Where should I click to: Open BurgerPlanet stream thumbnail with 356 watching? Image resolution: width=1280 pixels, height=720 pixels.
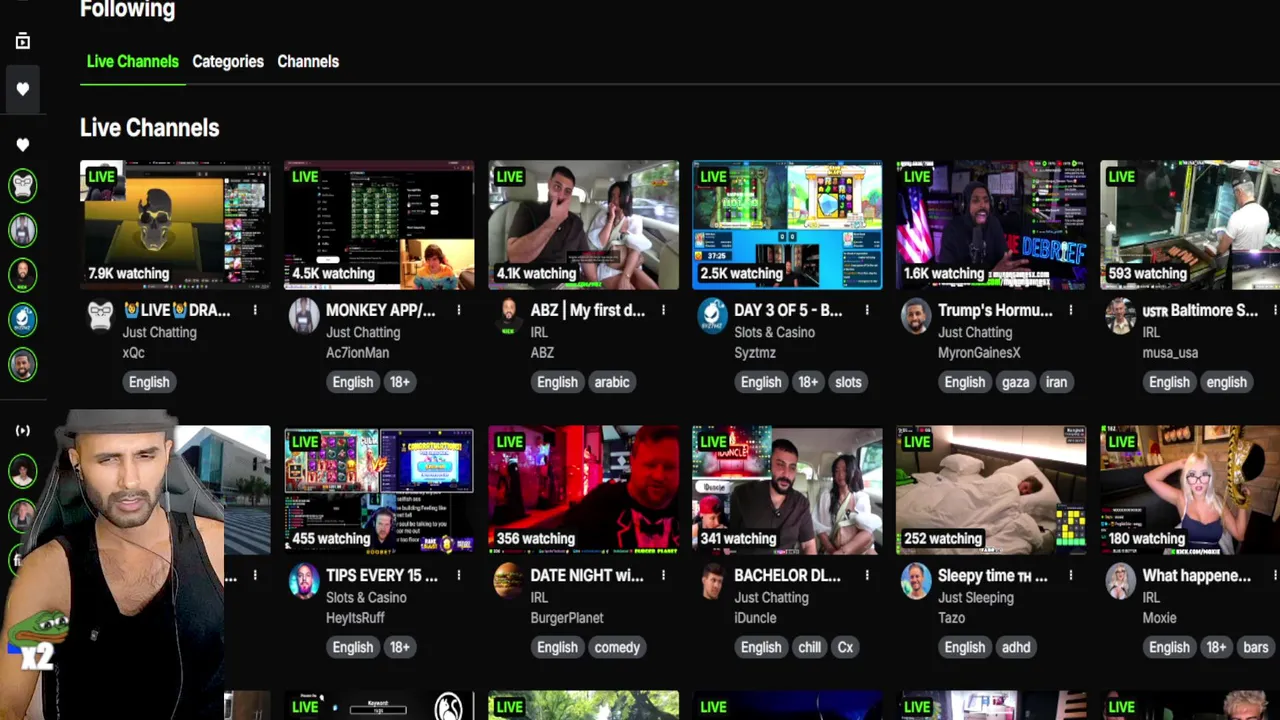point(583,490)
